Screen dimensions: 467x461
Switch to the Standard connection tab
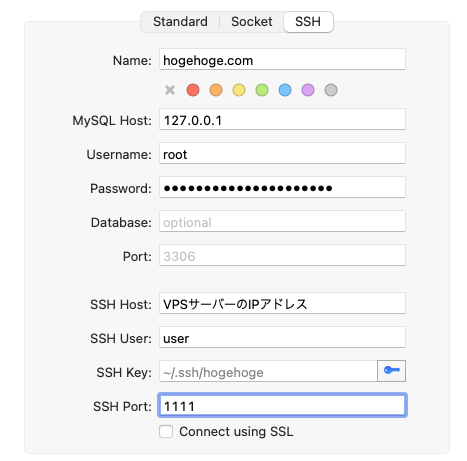click(x=180, y=22)
